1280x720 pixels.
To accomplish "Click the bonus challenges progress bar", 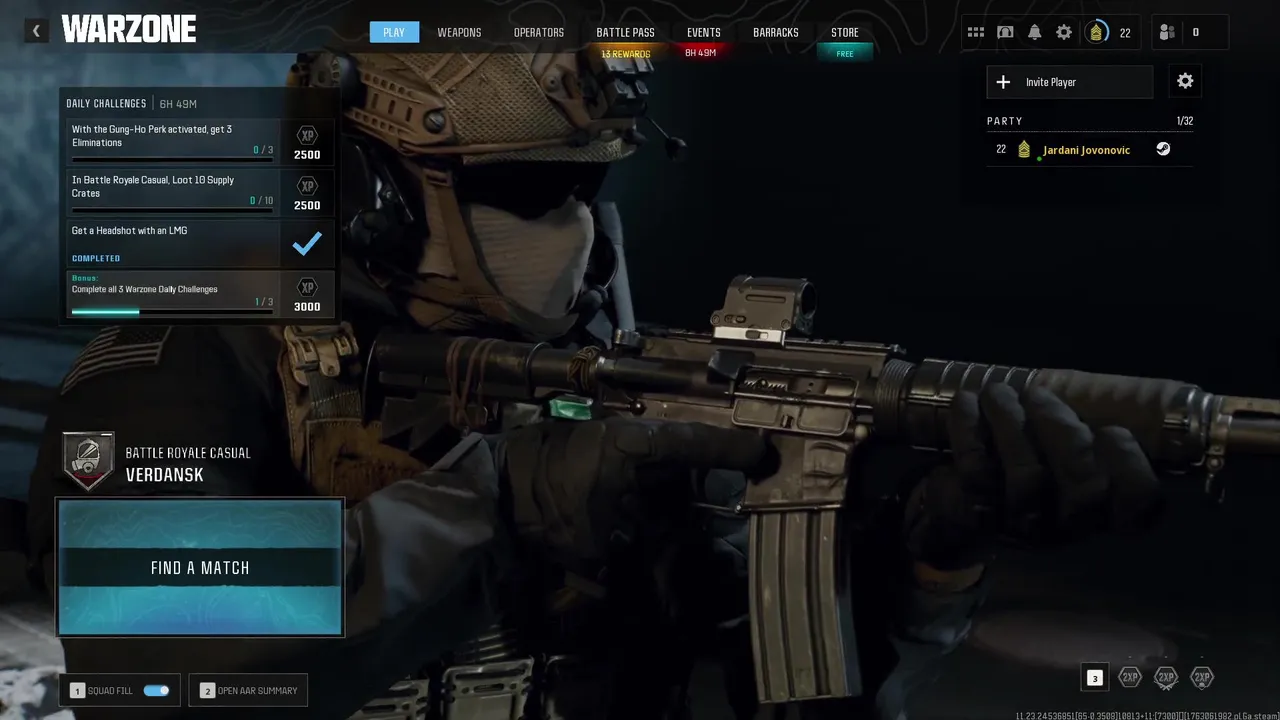I will tap(172, 312).
